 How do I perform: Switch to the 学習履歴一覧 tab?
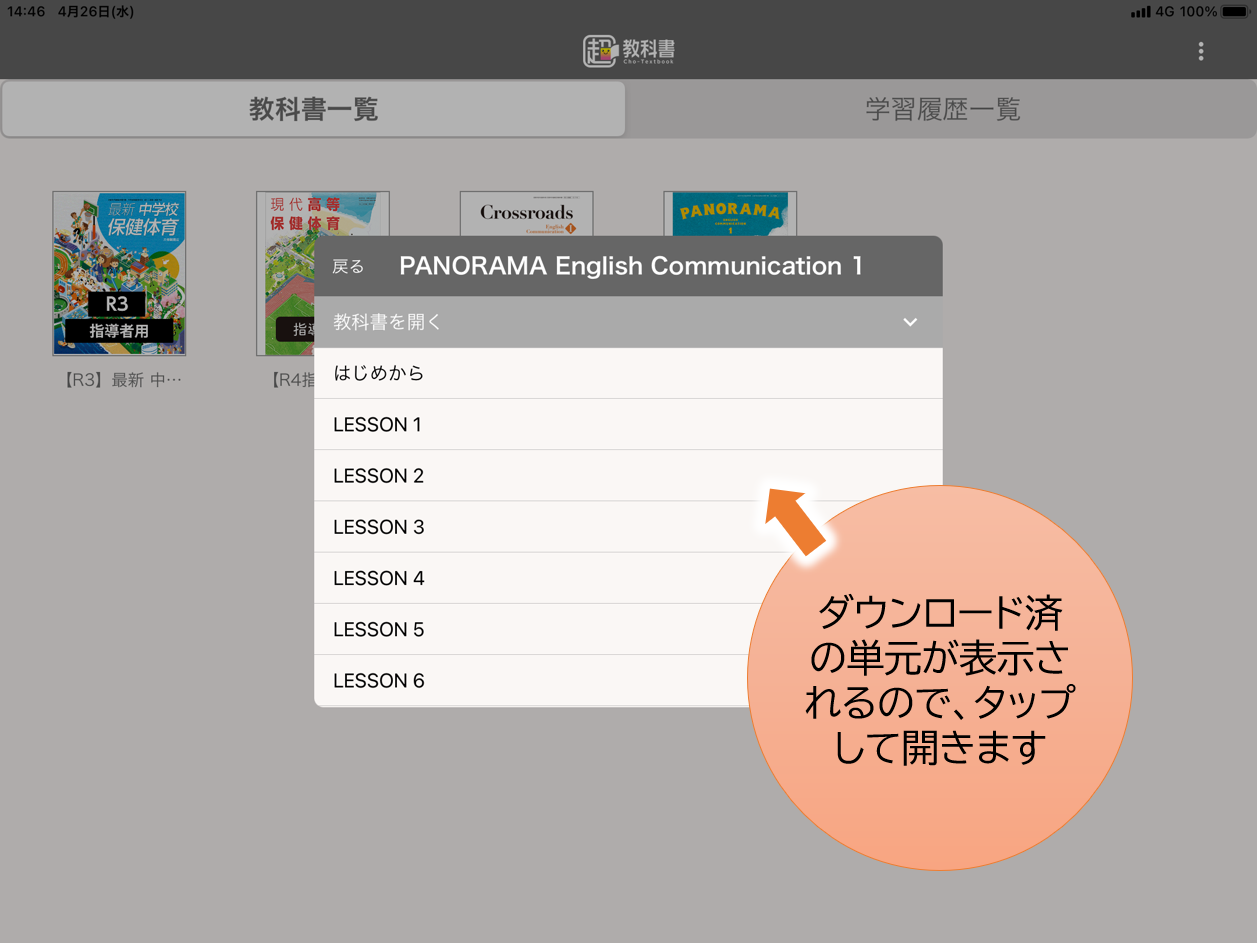point(942,109)
